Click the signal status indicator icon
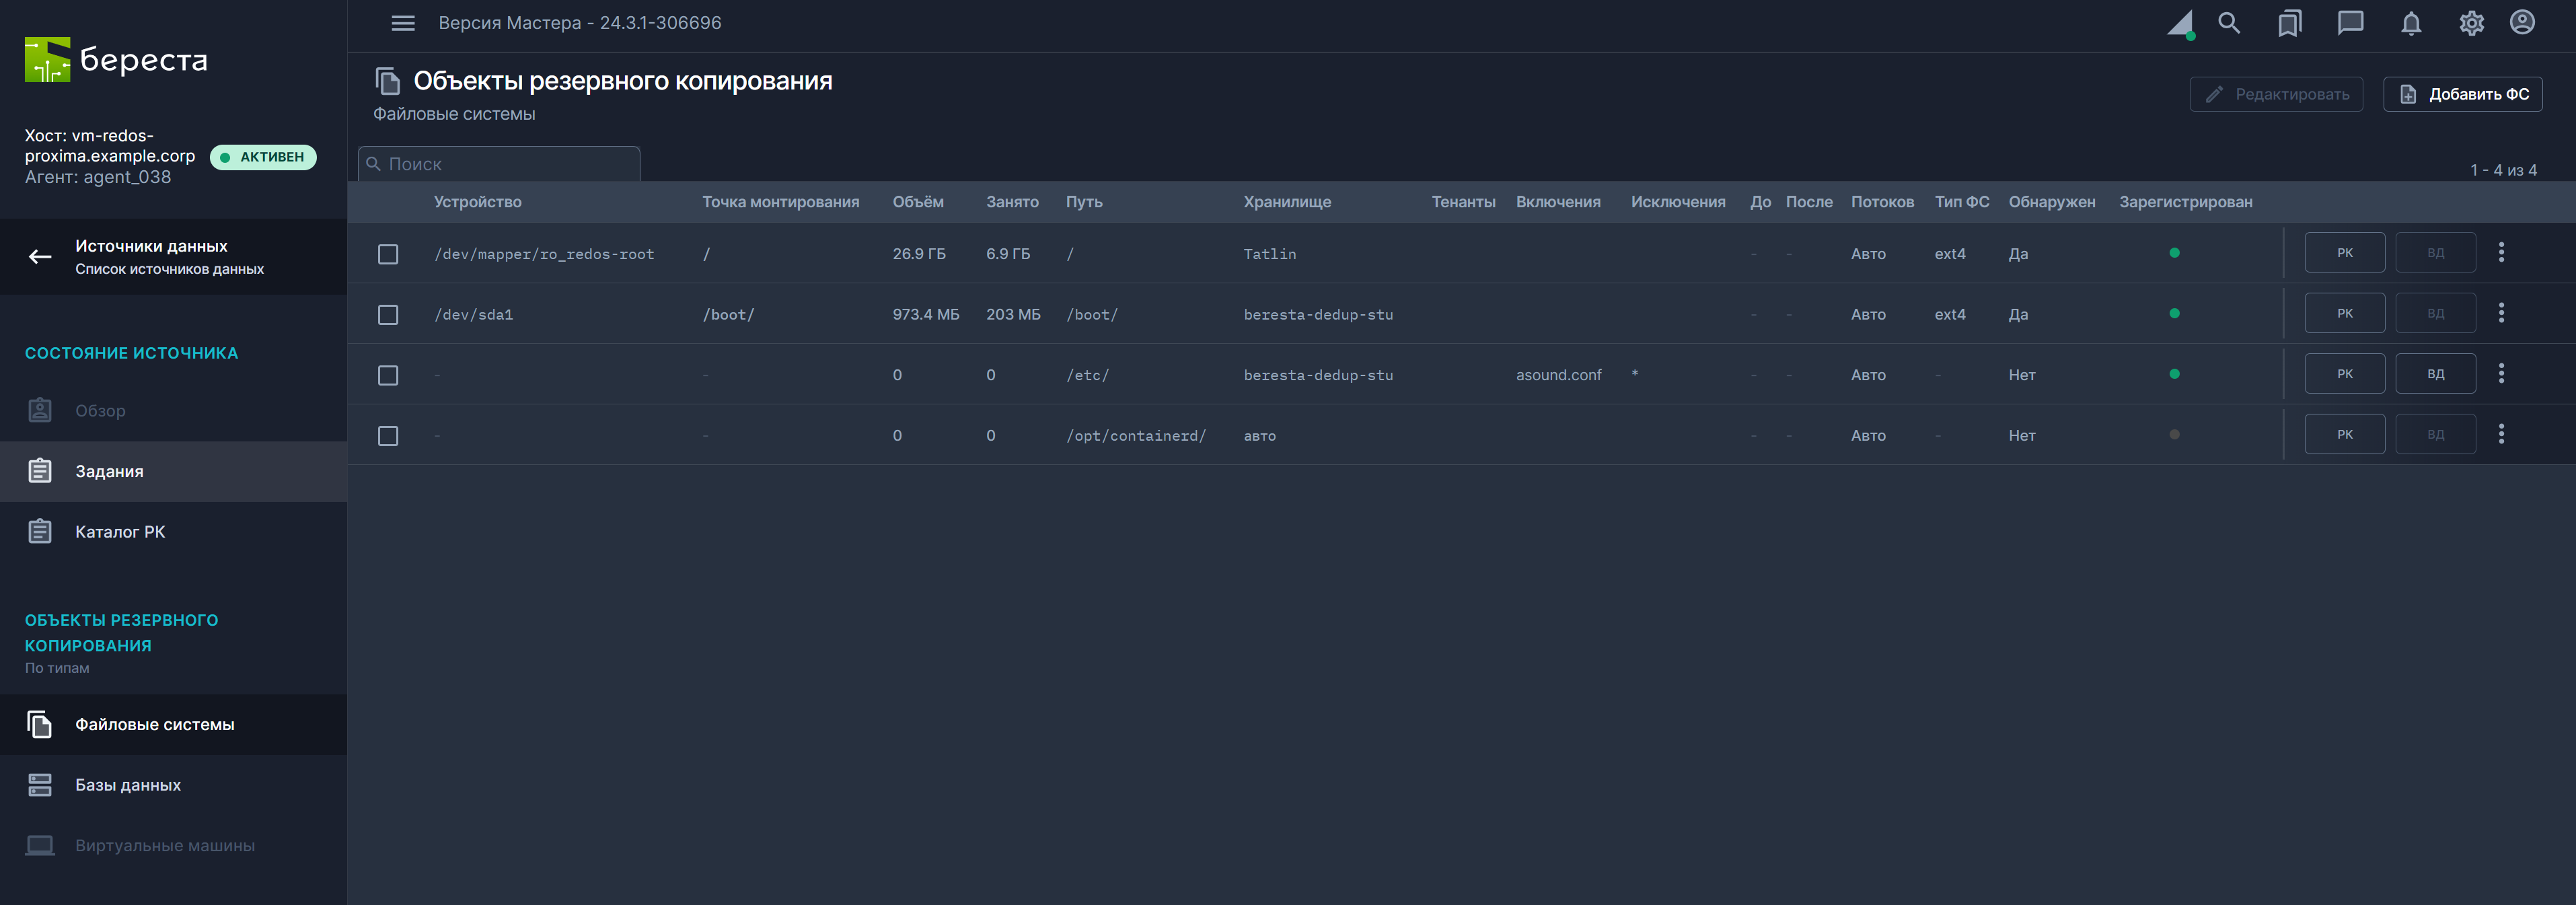This screenshot has height=905, width=2576. pos(2180,24)
